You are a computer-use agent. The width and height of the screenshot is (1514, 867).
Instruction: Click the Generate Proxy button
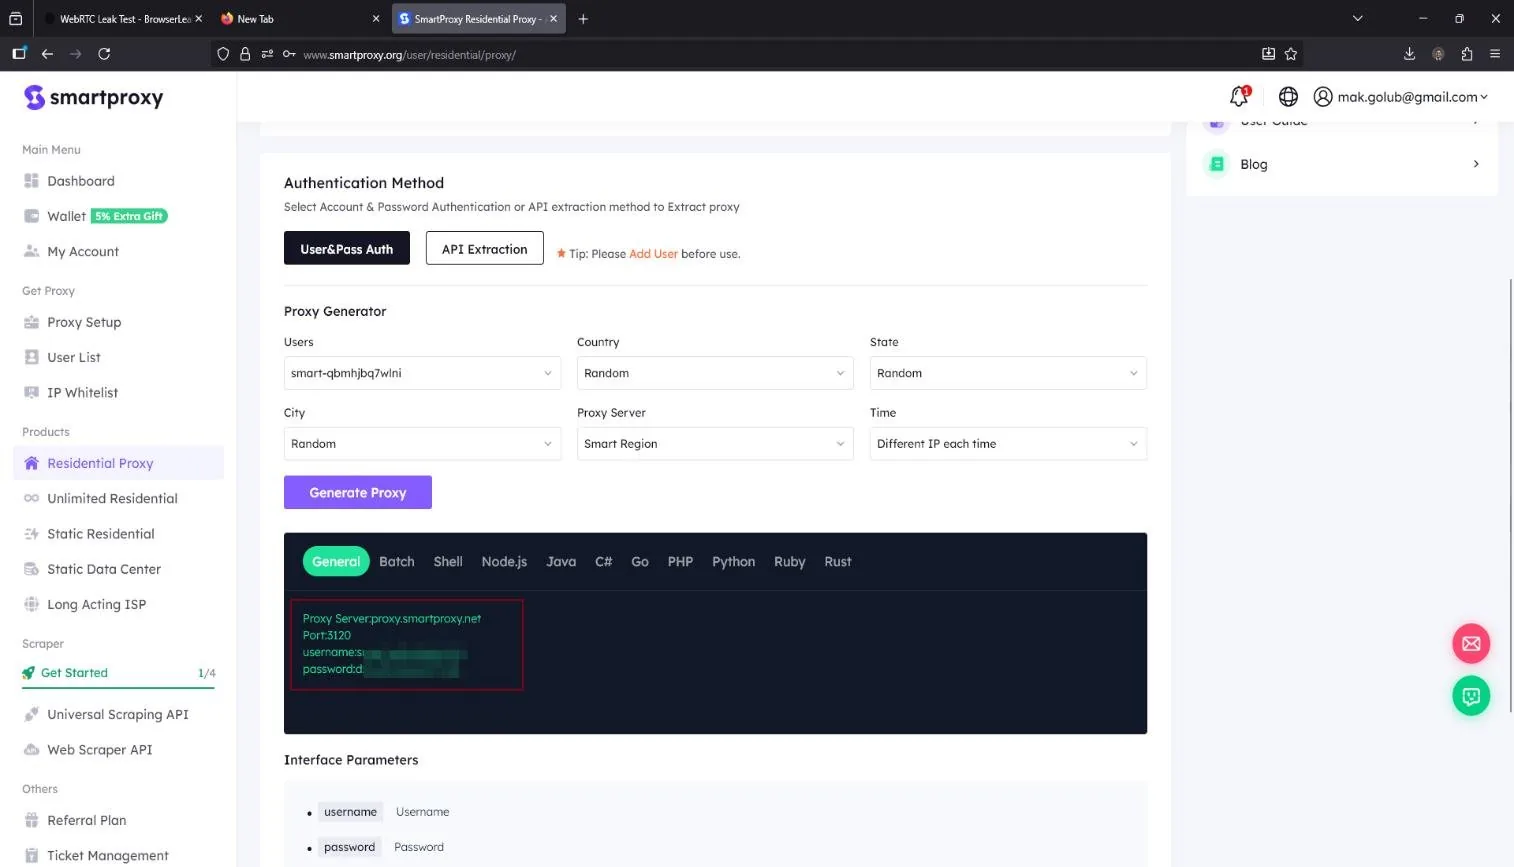pyautogui.click(x=358, y=493)
